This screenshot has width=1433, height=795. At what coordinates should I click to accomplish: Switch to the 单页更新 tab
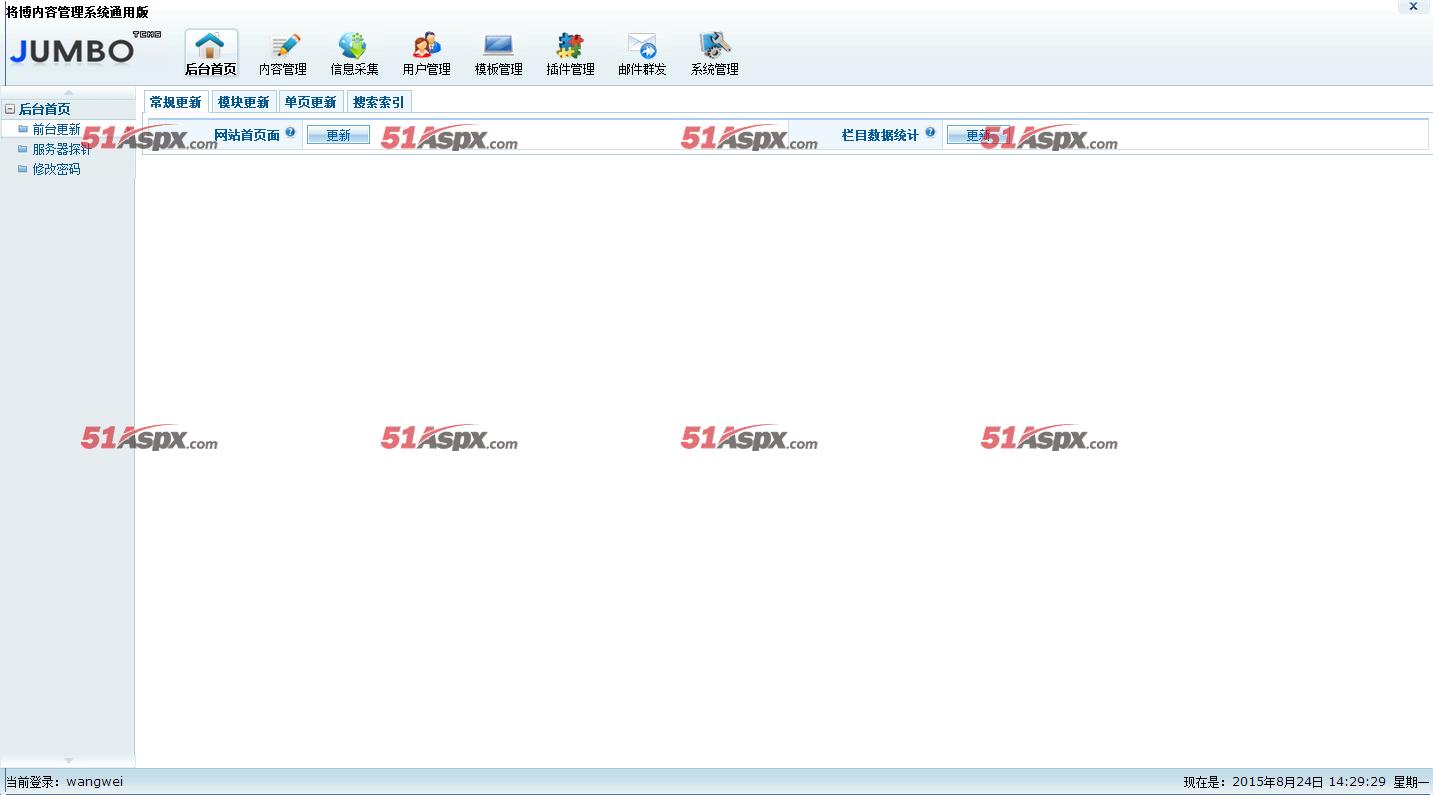311,102
